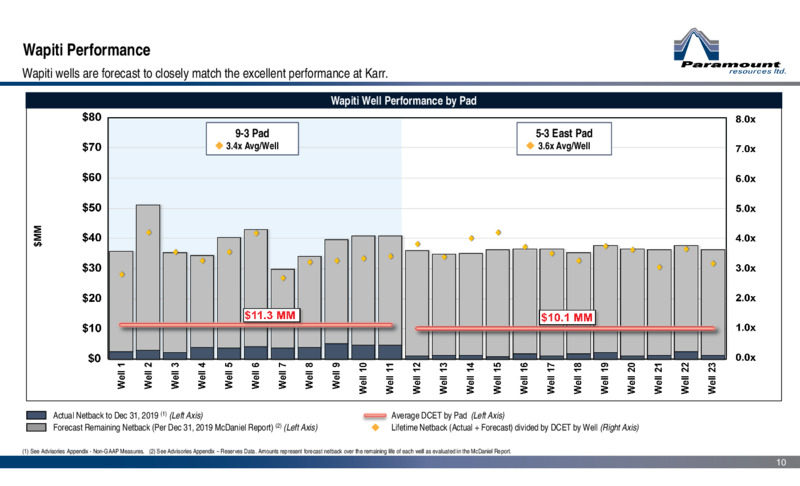Click the orange diamond marker above Well 2
This screenshot has height=486, width=800.
click(149, 233)
